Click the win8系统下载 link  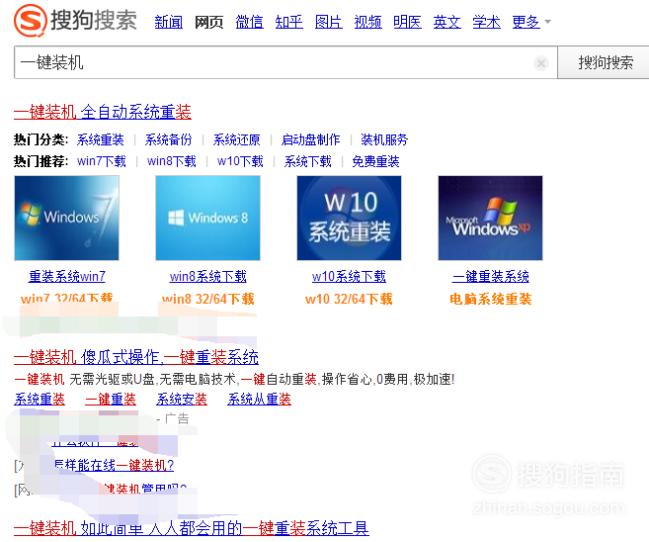coord(208,277)
